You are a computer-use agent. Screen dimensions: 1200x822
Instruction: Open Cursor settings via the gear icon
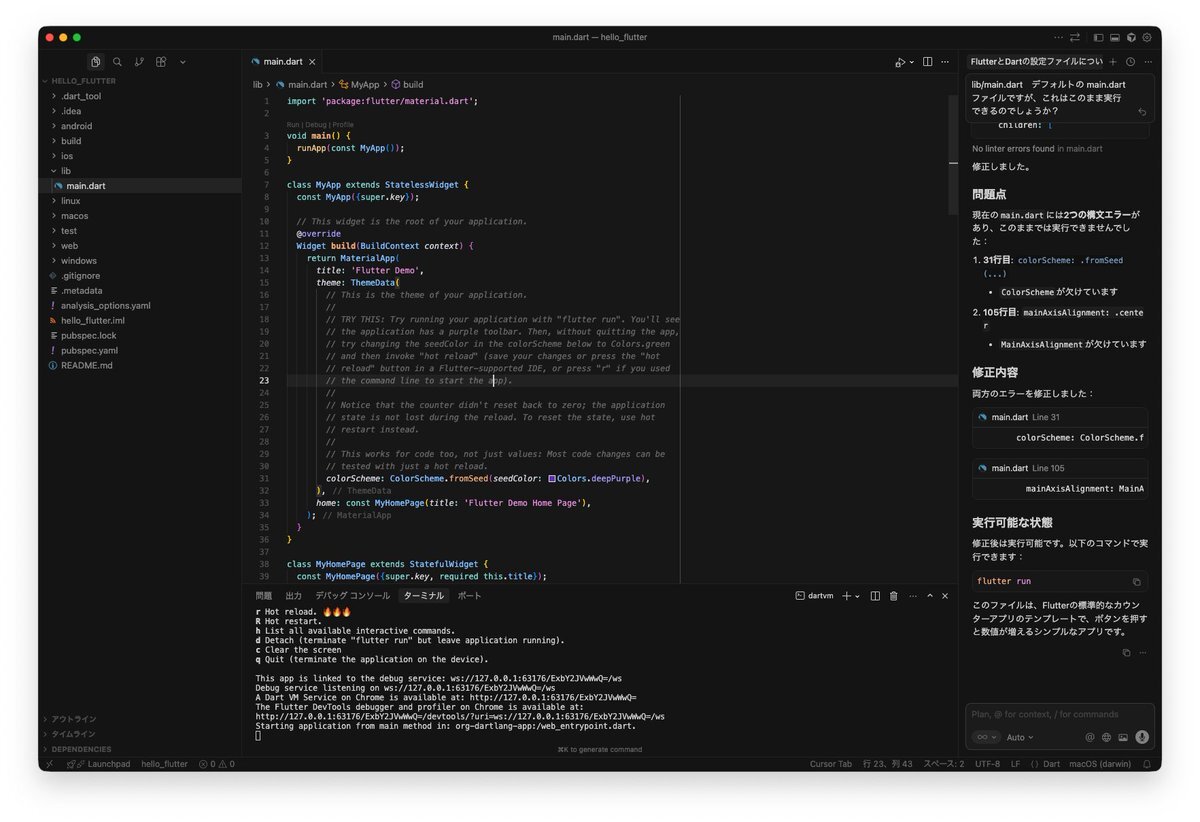coord(1146,37)
